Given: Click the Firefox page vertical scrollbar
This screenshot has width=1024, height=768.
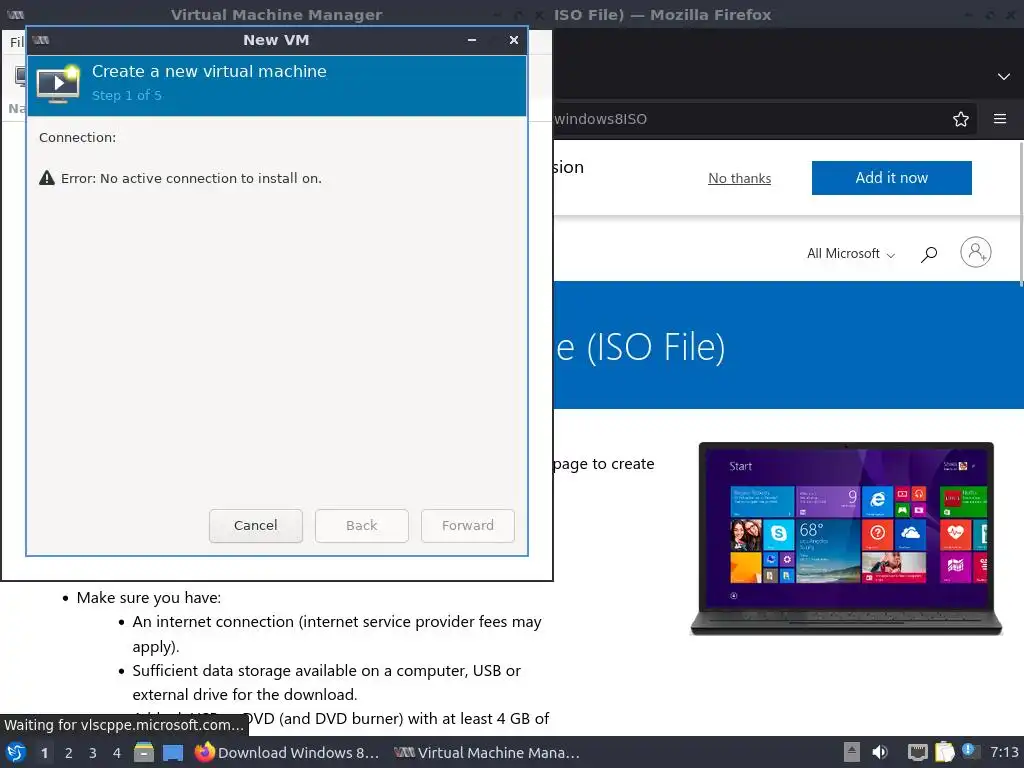Looking at the screenshot, I should click(x=1020, y=214).
